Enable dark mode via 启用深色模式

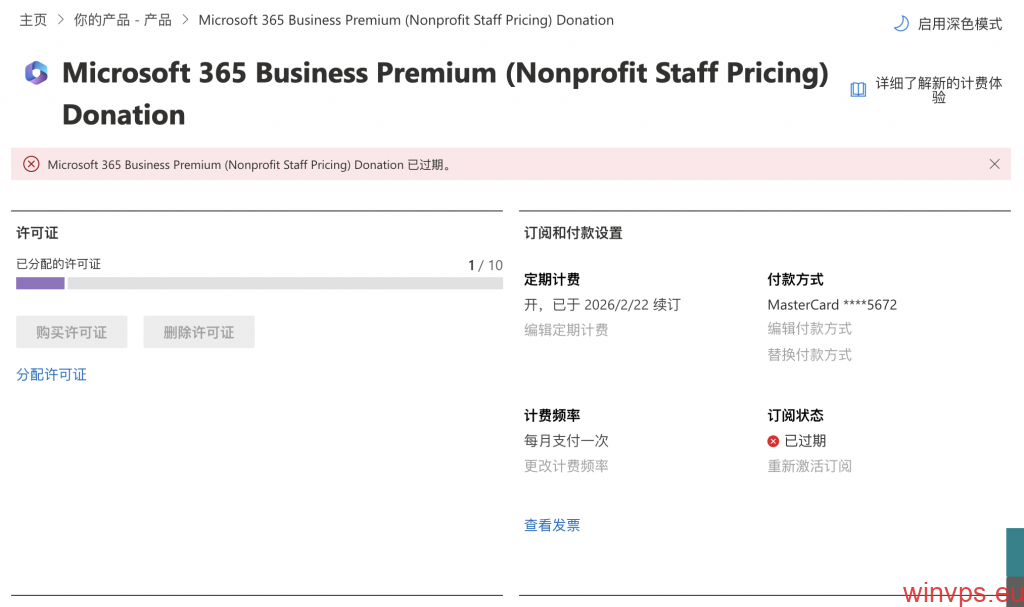[959, 24]
